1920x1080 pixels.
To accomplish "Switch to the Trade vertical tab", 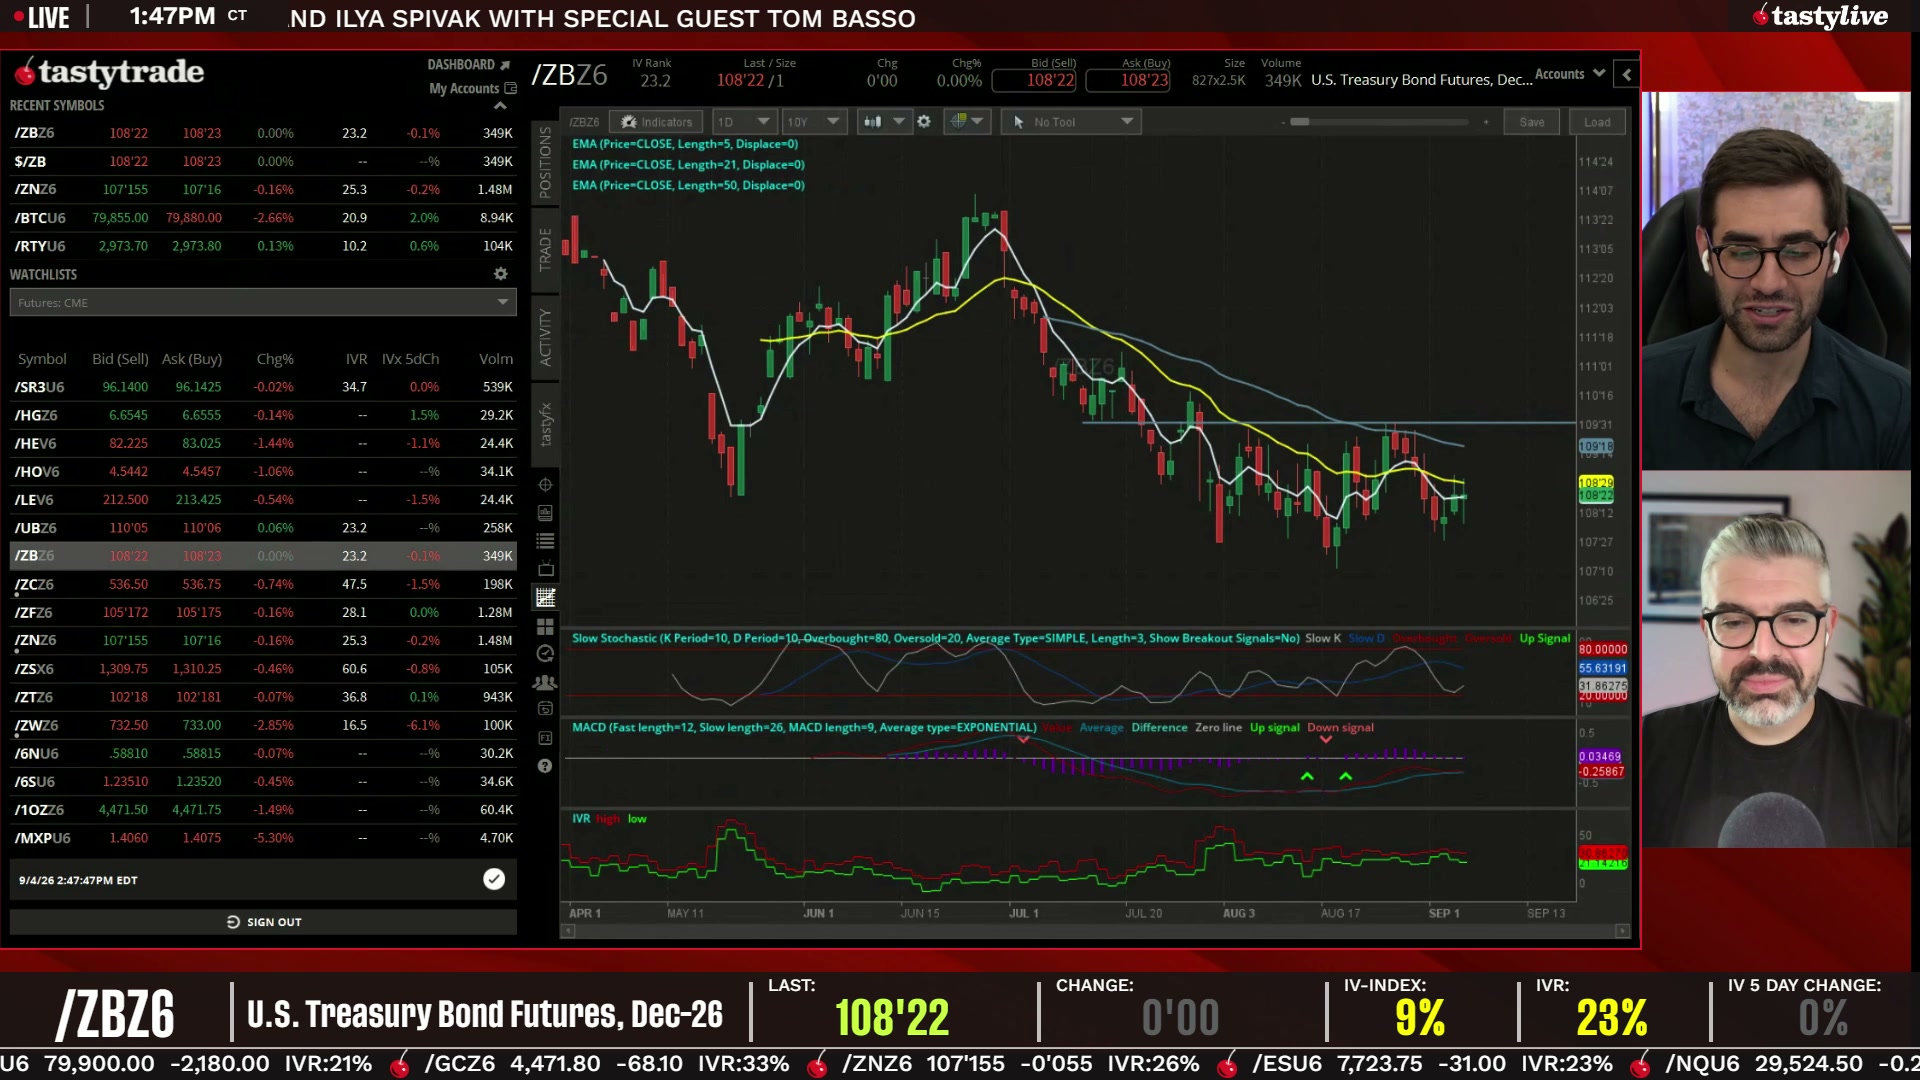I will (545, 250).
